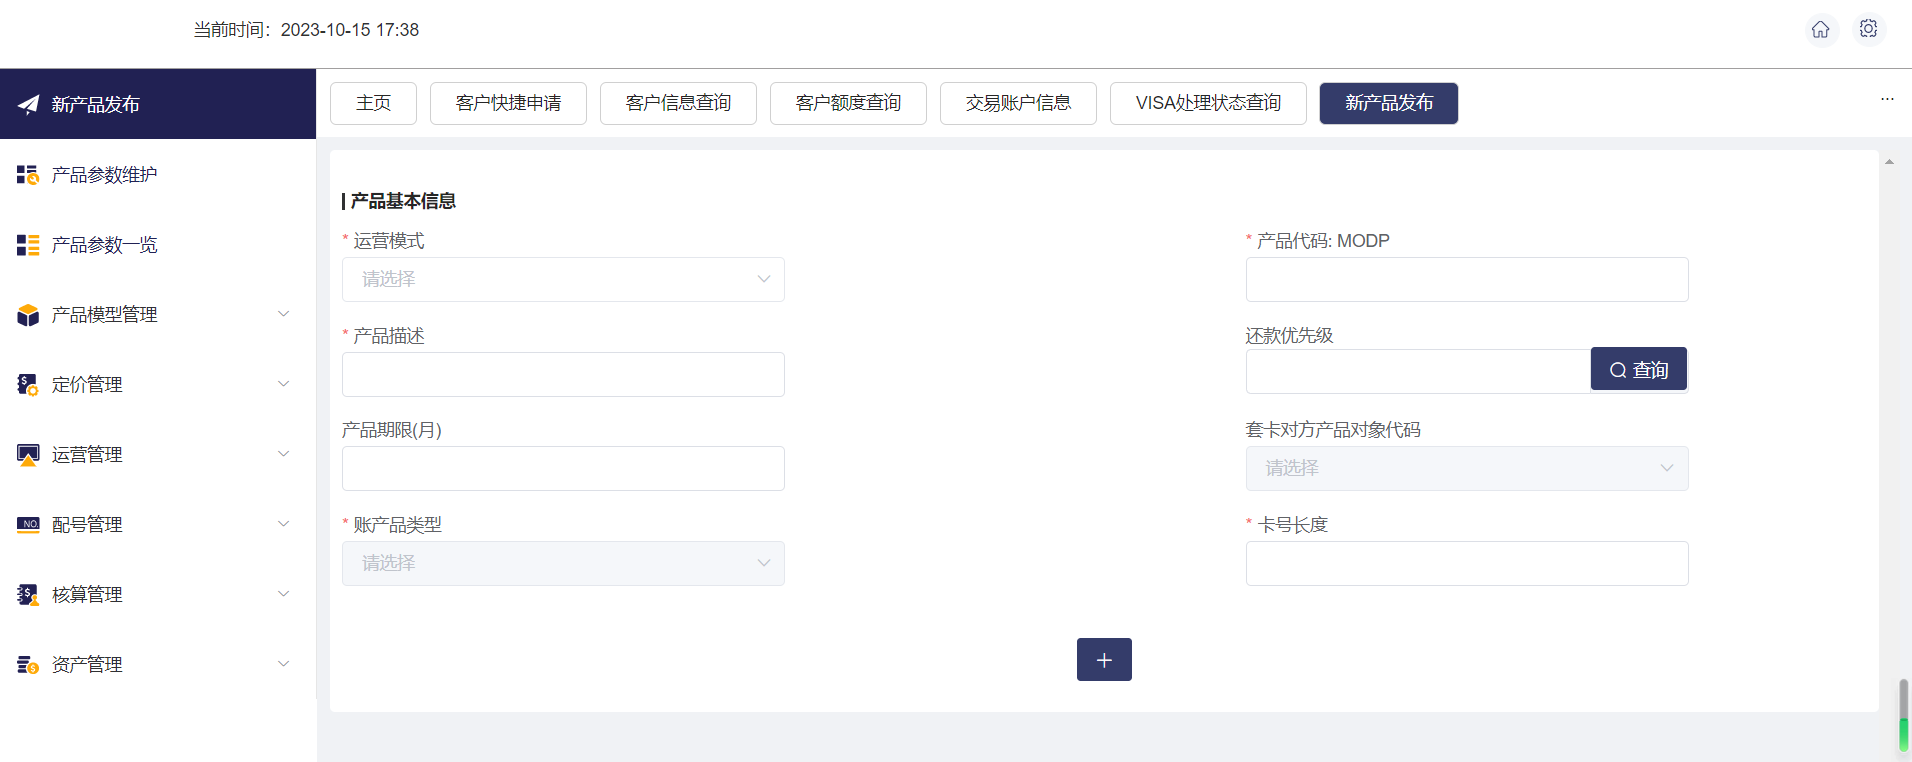Click the 查询 search button
This screenshot has width=1912, height=762.
pyautogui.click(x=1639, y=369)
